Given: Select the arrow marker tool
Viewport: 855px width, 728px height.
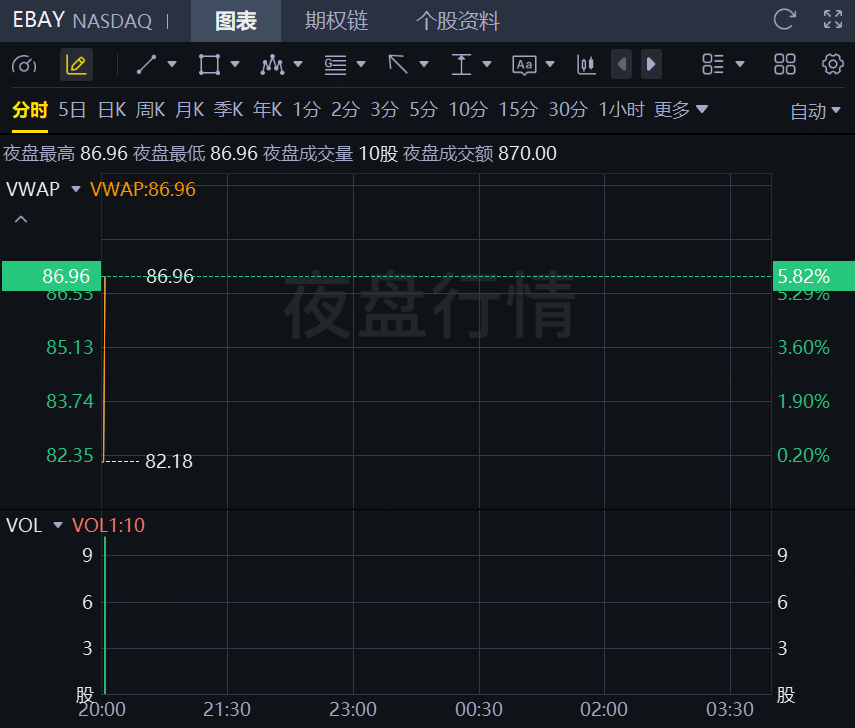Looking at the screenshot, I should pos(398,65).
